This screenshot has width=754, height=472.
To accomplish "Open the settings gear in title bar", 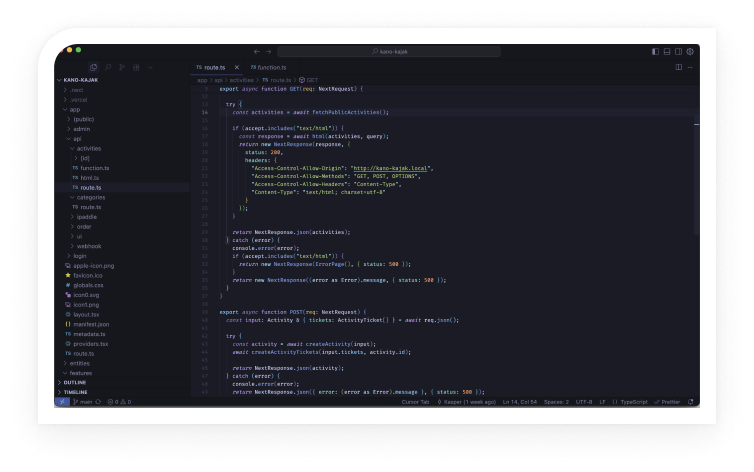I will tap(690, 51).
